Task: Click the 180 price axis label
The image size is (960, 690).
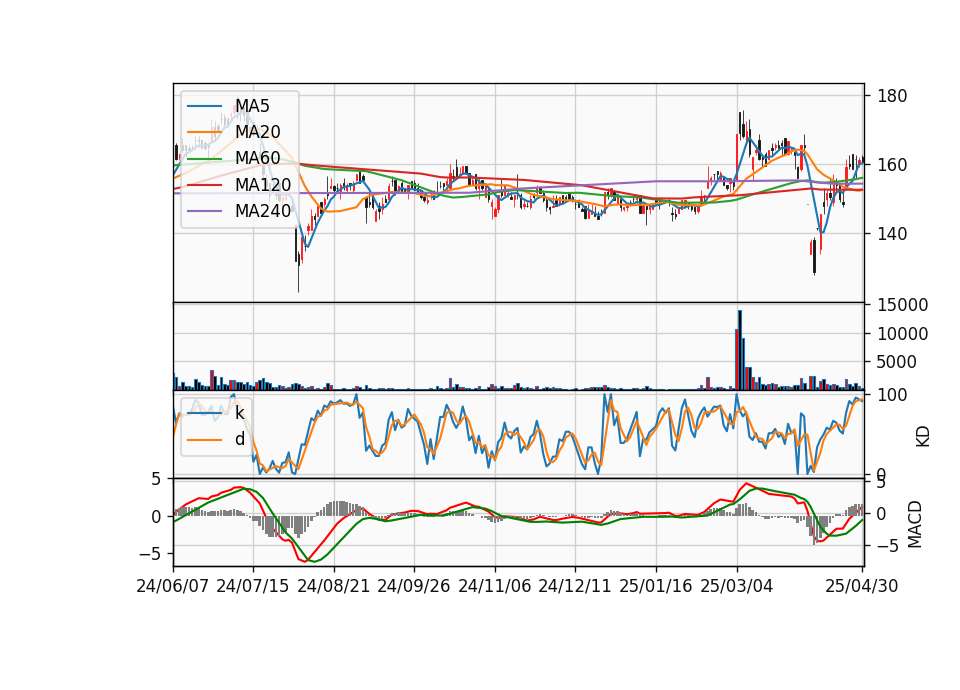Action: tap(892, 96)
